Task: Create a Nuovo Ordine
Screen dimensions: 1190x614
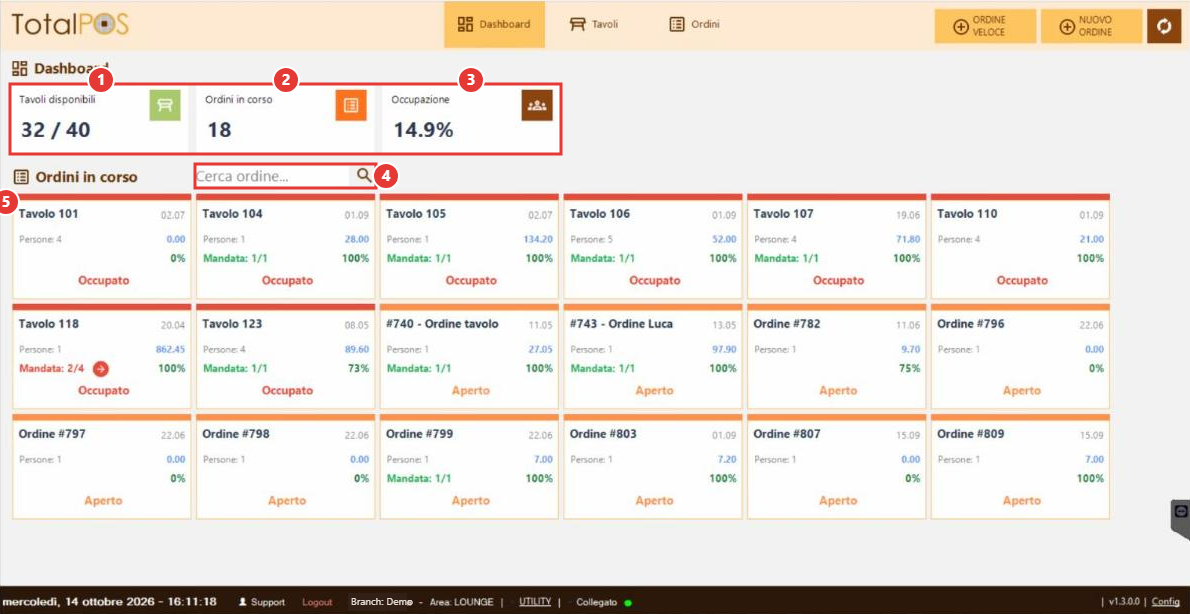Action: click(x=1091, y=27)
